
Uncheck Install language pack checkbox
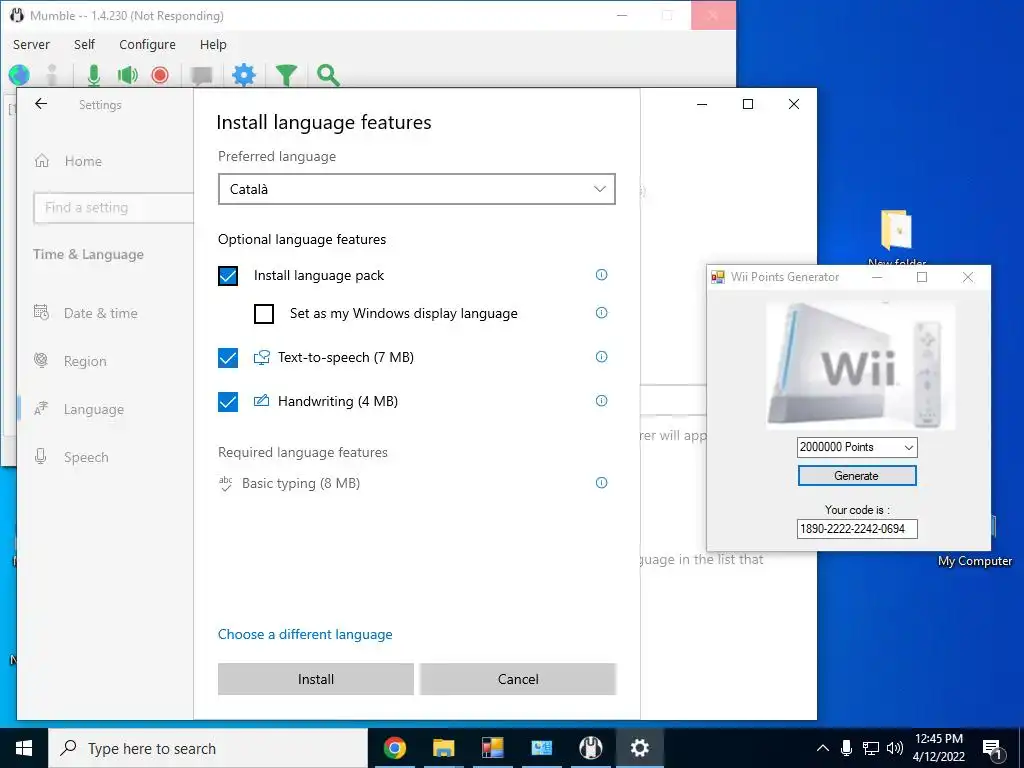(228, 276)
